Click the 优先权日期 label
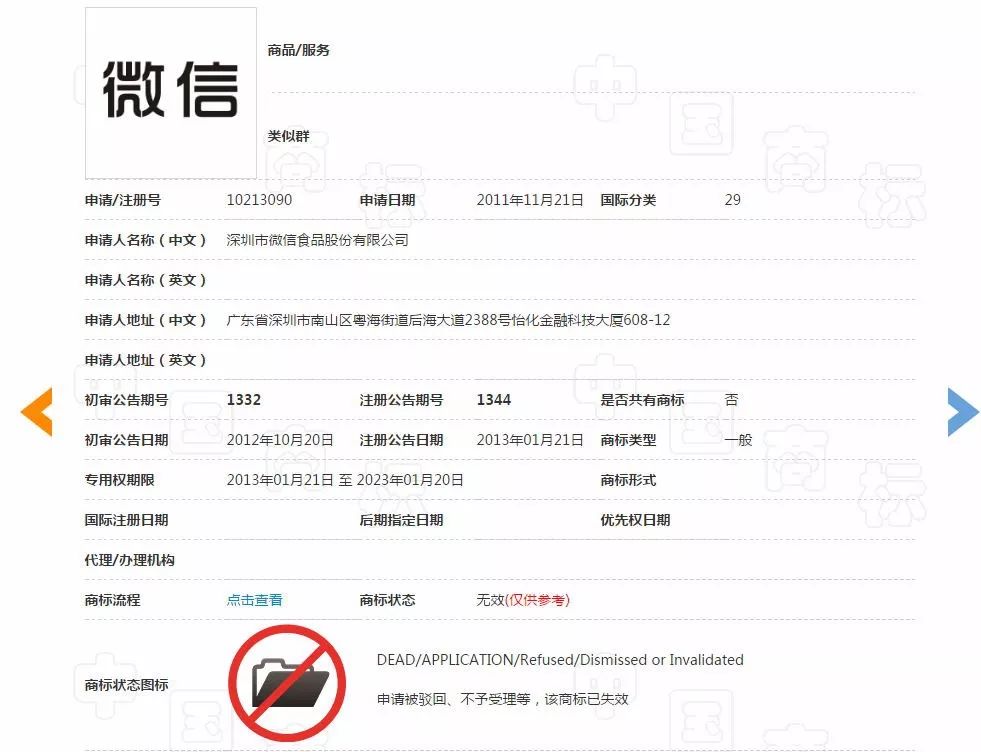 point(635,520)
